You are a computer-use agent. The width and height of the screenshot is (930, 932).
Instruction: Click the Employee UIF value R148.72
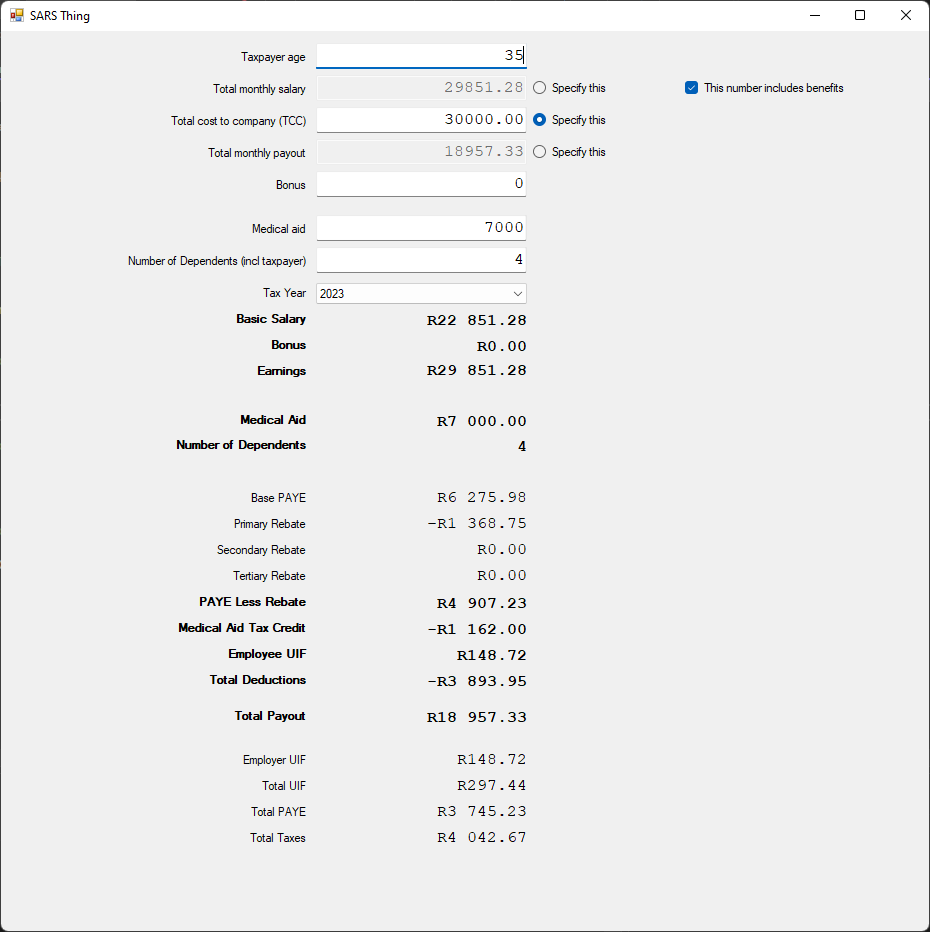489,654
